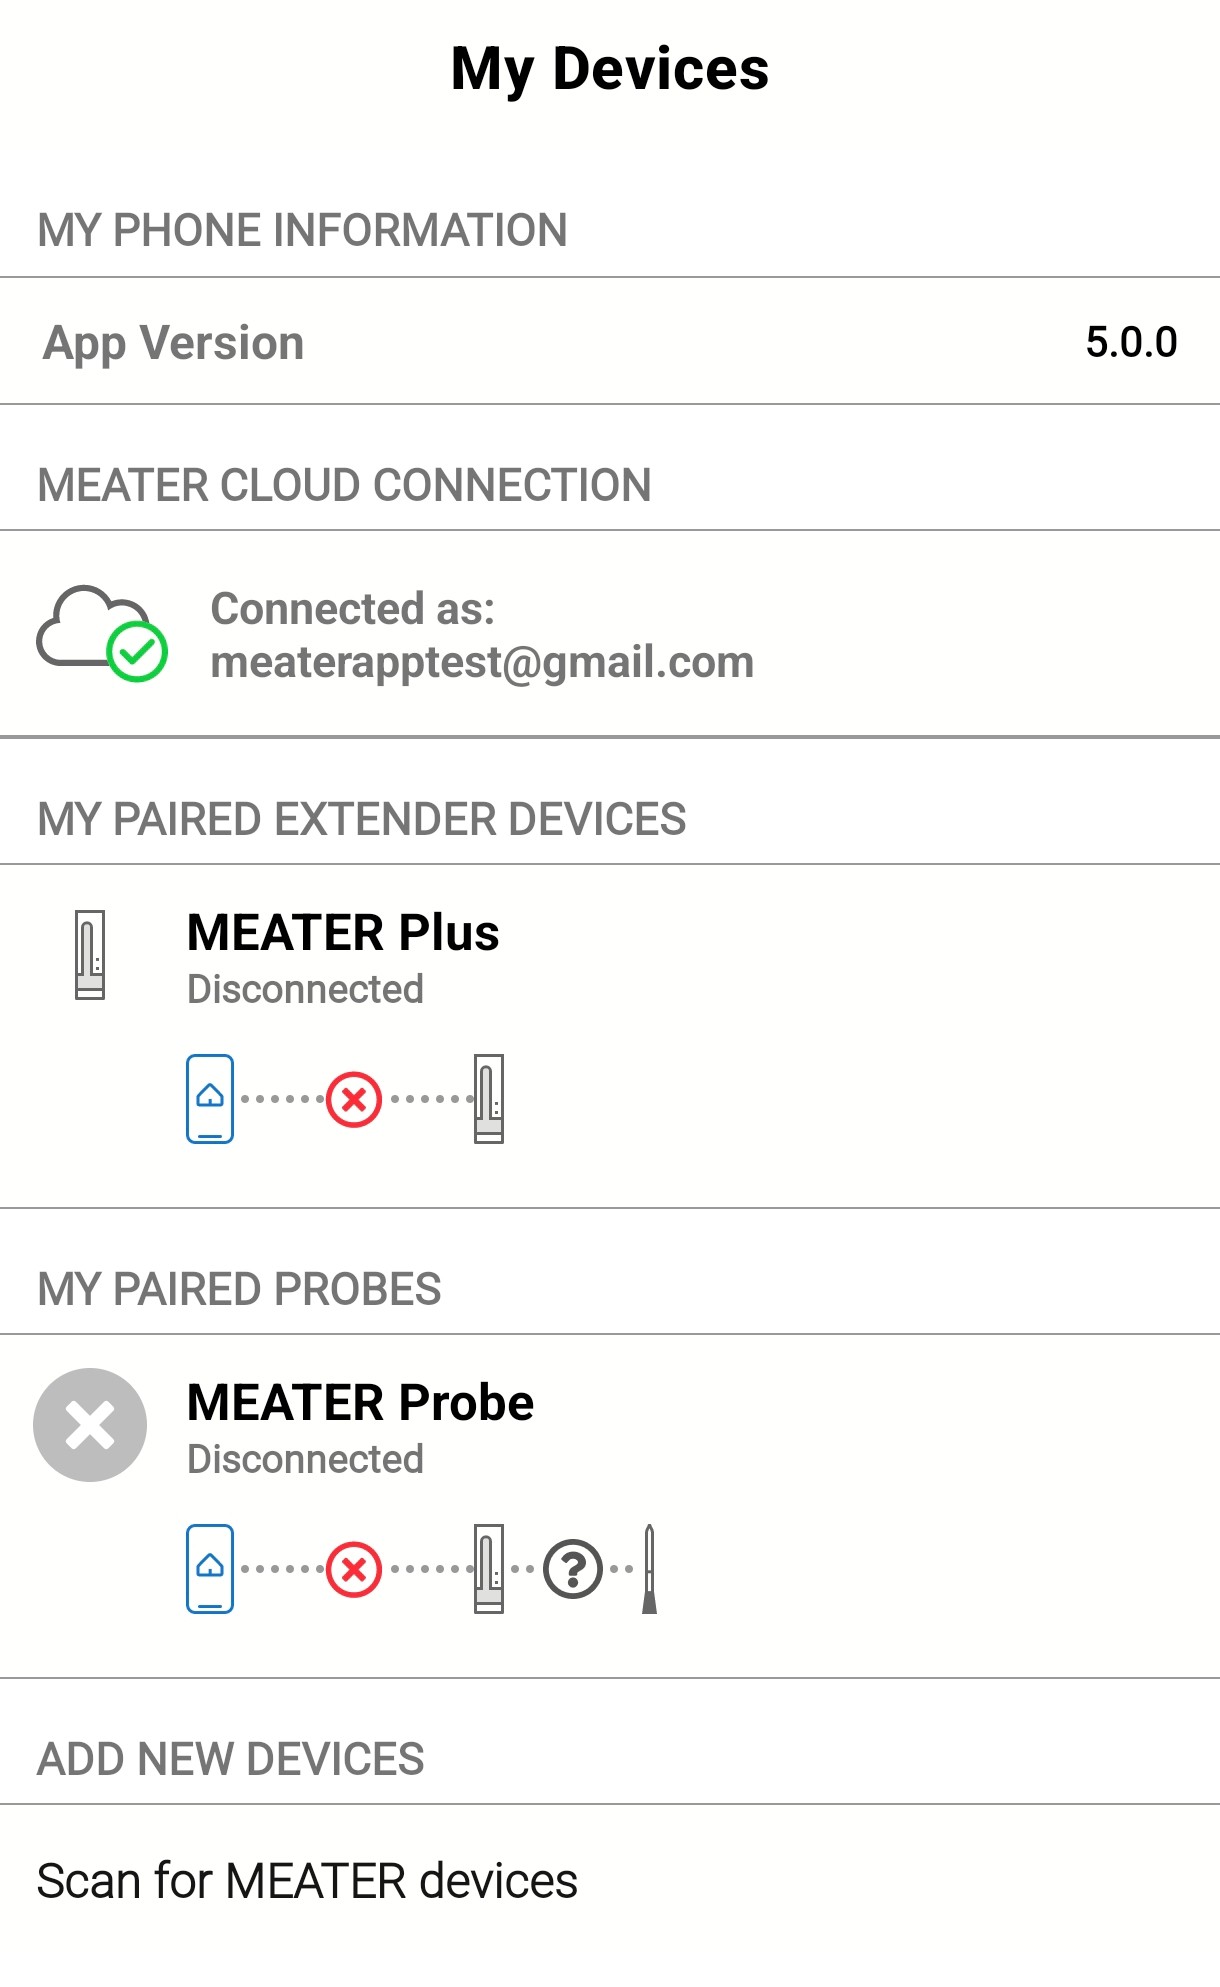The width and height of the screenshot is (1220, 1987).
Task: Tap Disconnected status under MEATER Plus
Action: click(x=305, y=989)
